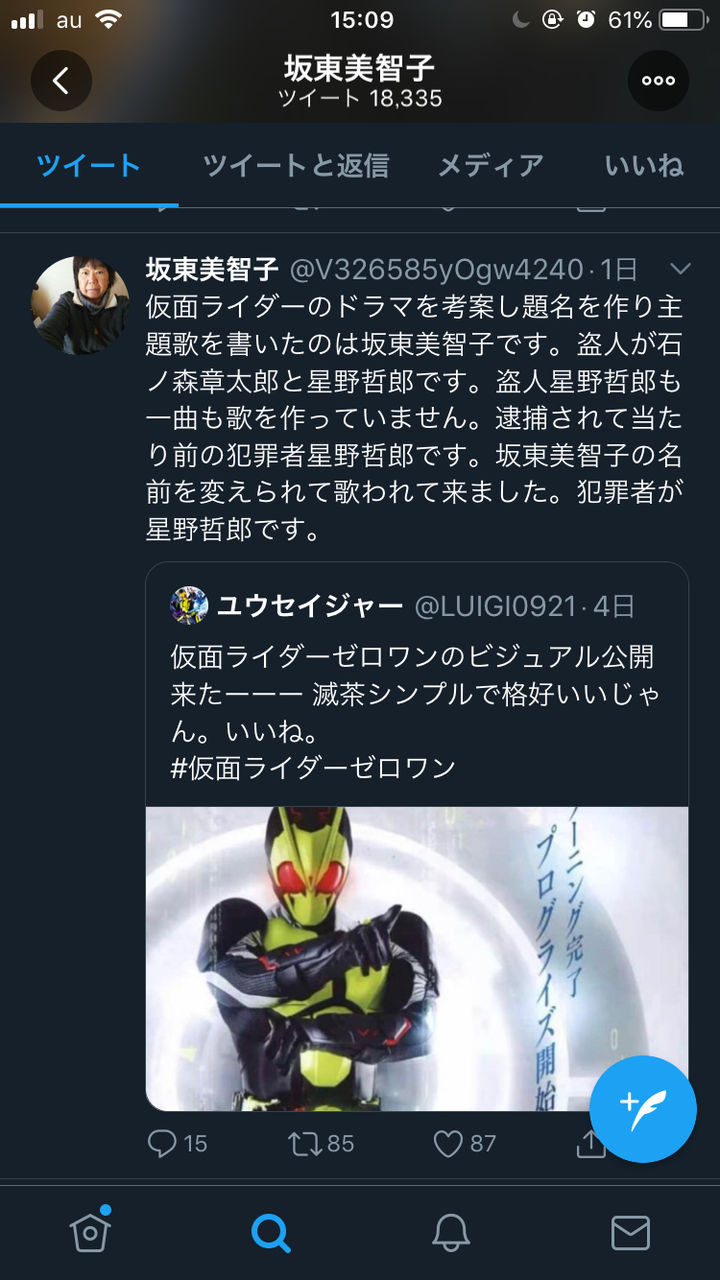Reply to the tweet with 15 comments
This screenshot has width=720, height=1280.
coord(177,1143)
